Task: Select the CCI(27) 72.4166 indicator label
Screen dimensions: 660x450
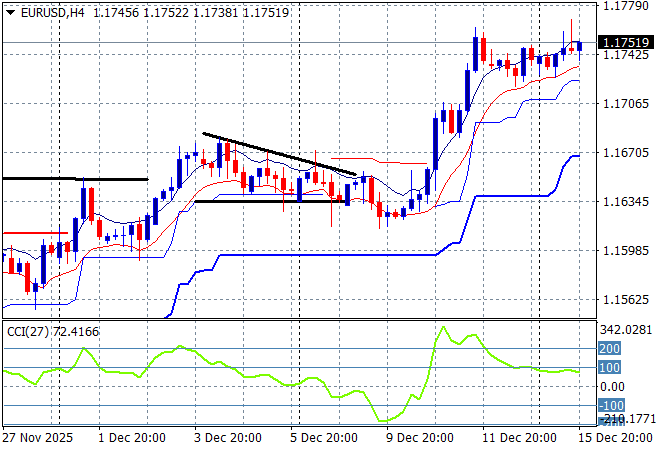Action: pyautogui.click(x=53, y=332)
